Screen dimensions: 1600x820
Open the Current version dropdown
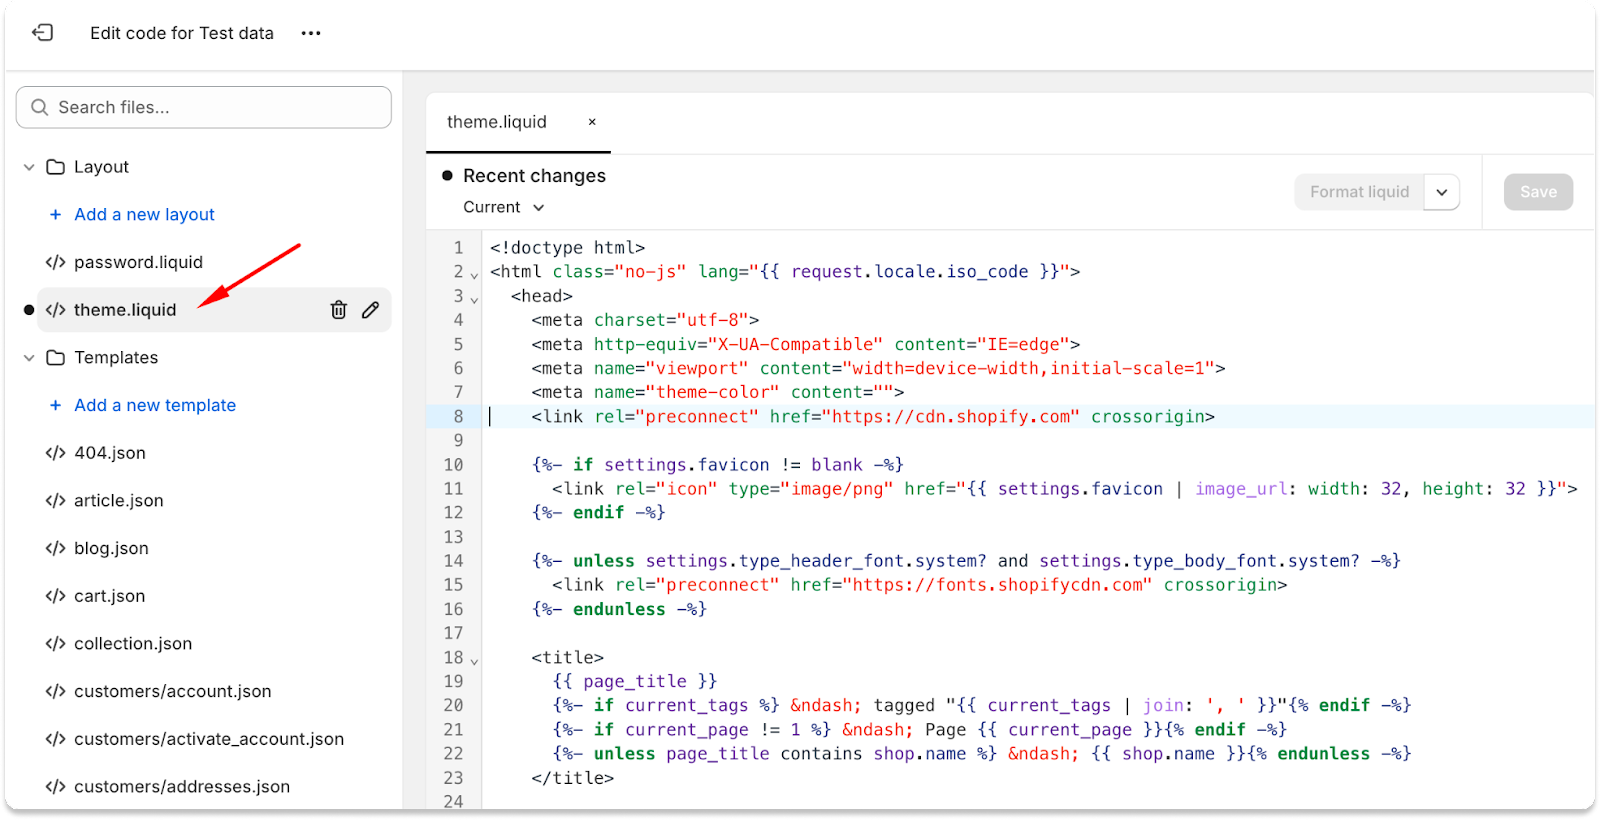coord(504,207)
